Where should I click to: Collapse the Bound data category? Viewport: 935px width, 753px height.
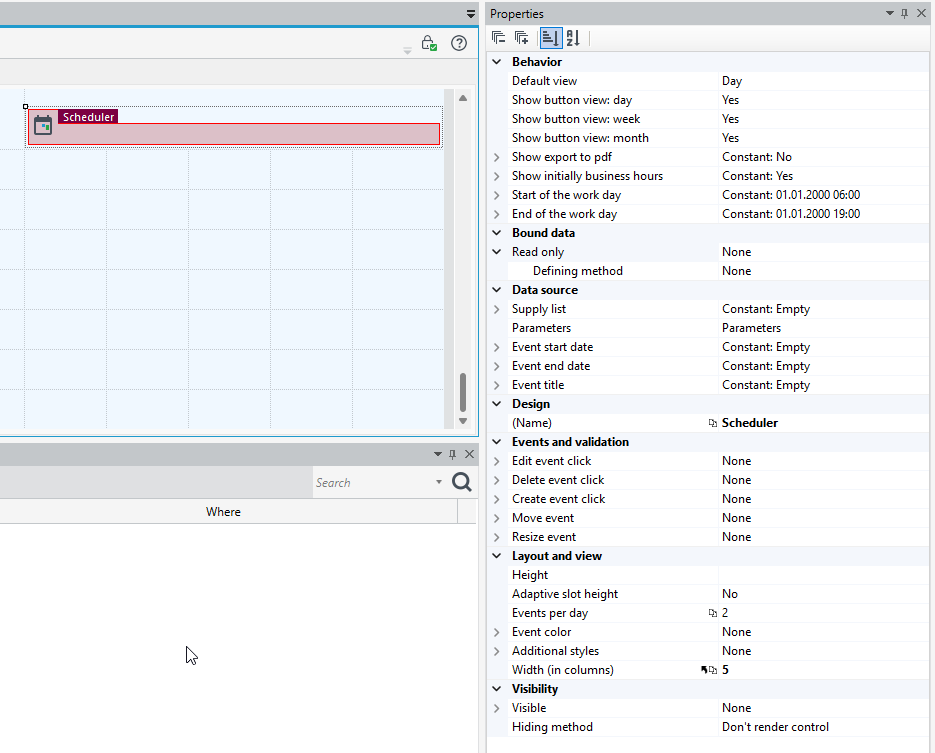coord(497,233)
